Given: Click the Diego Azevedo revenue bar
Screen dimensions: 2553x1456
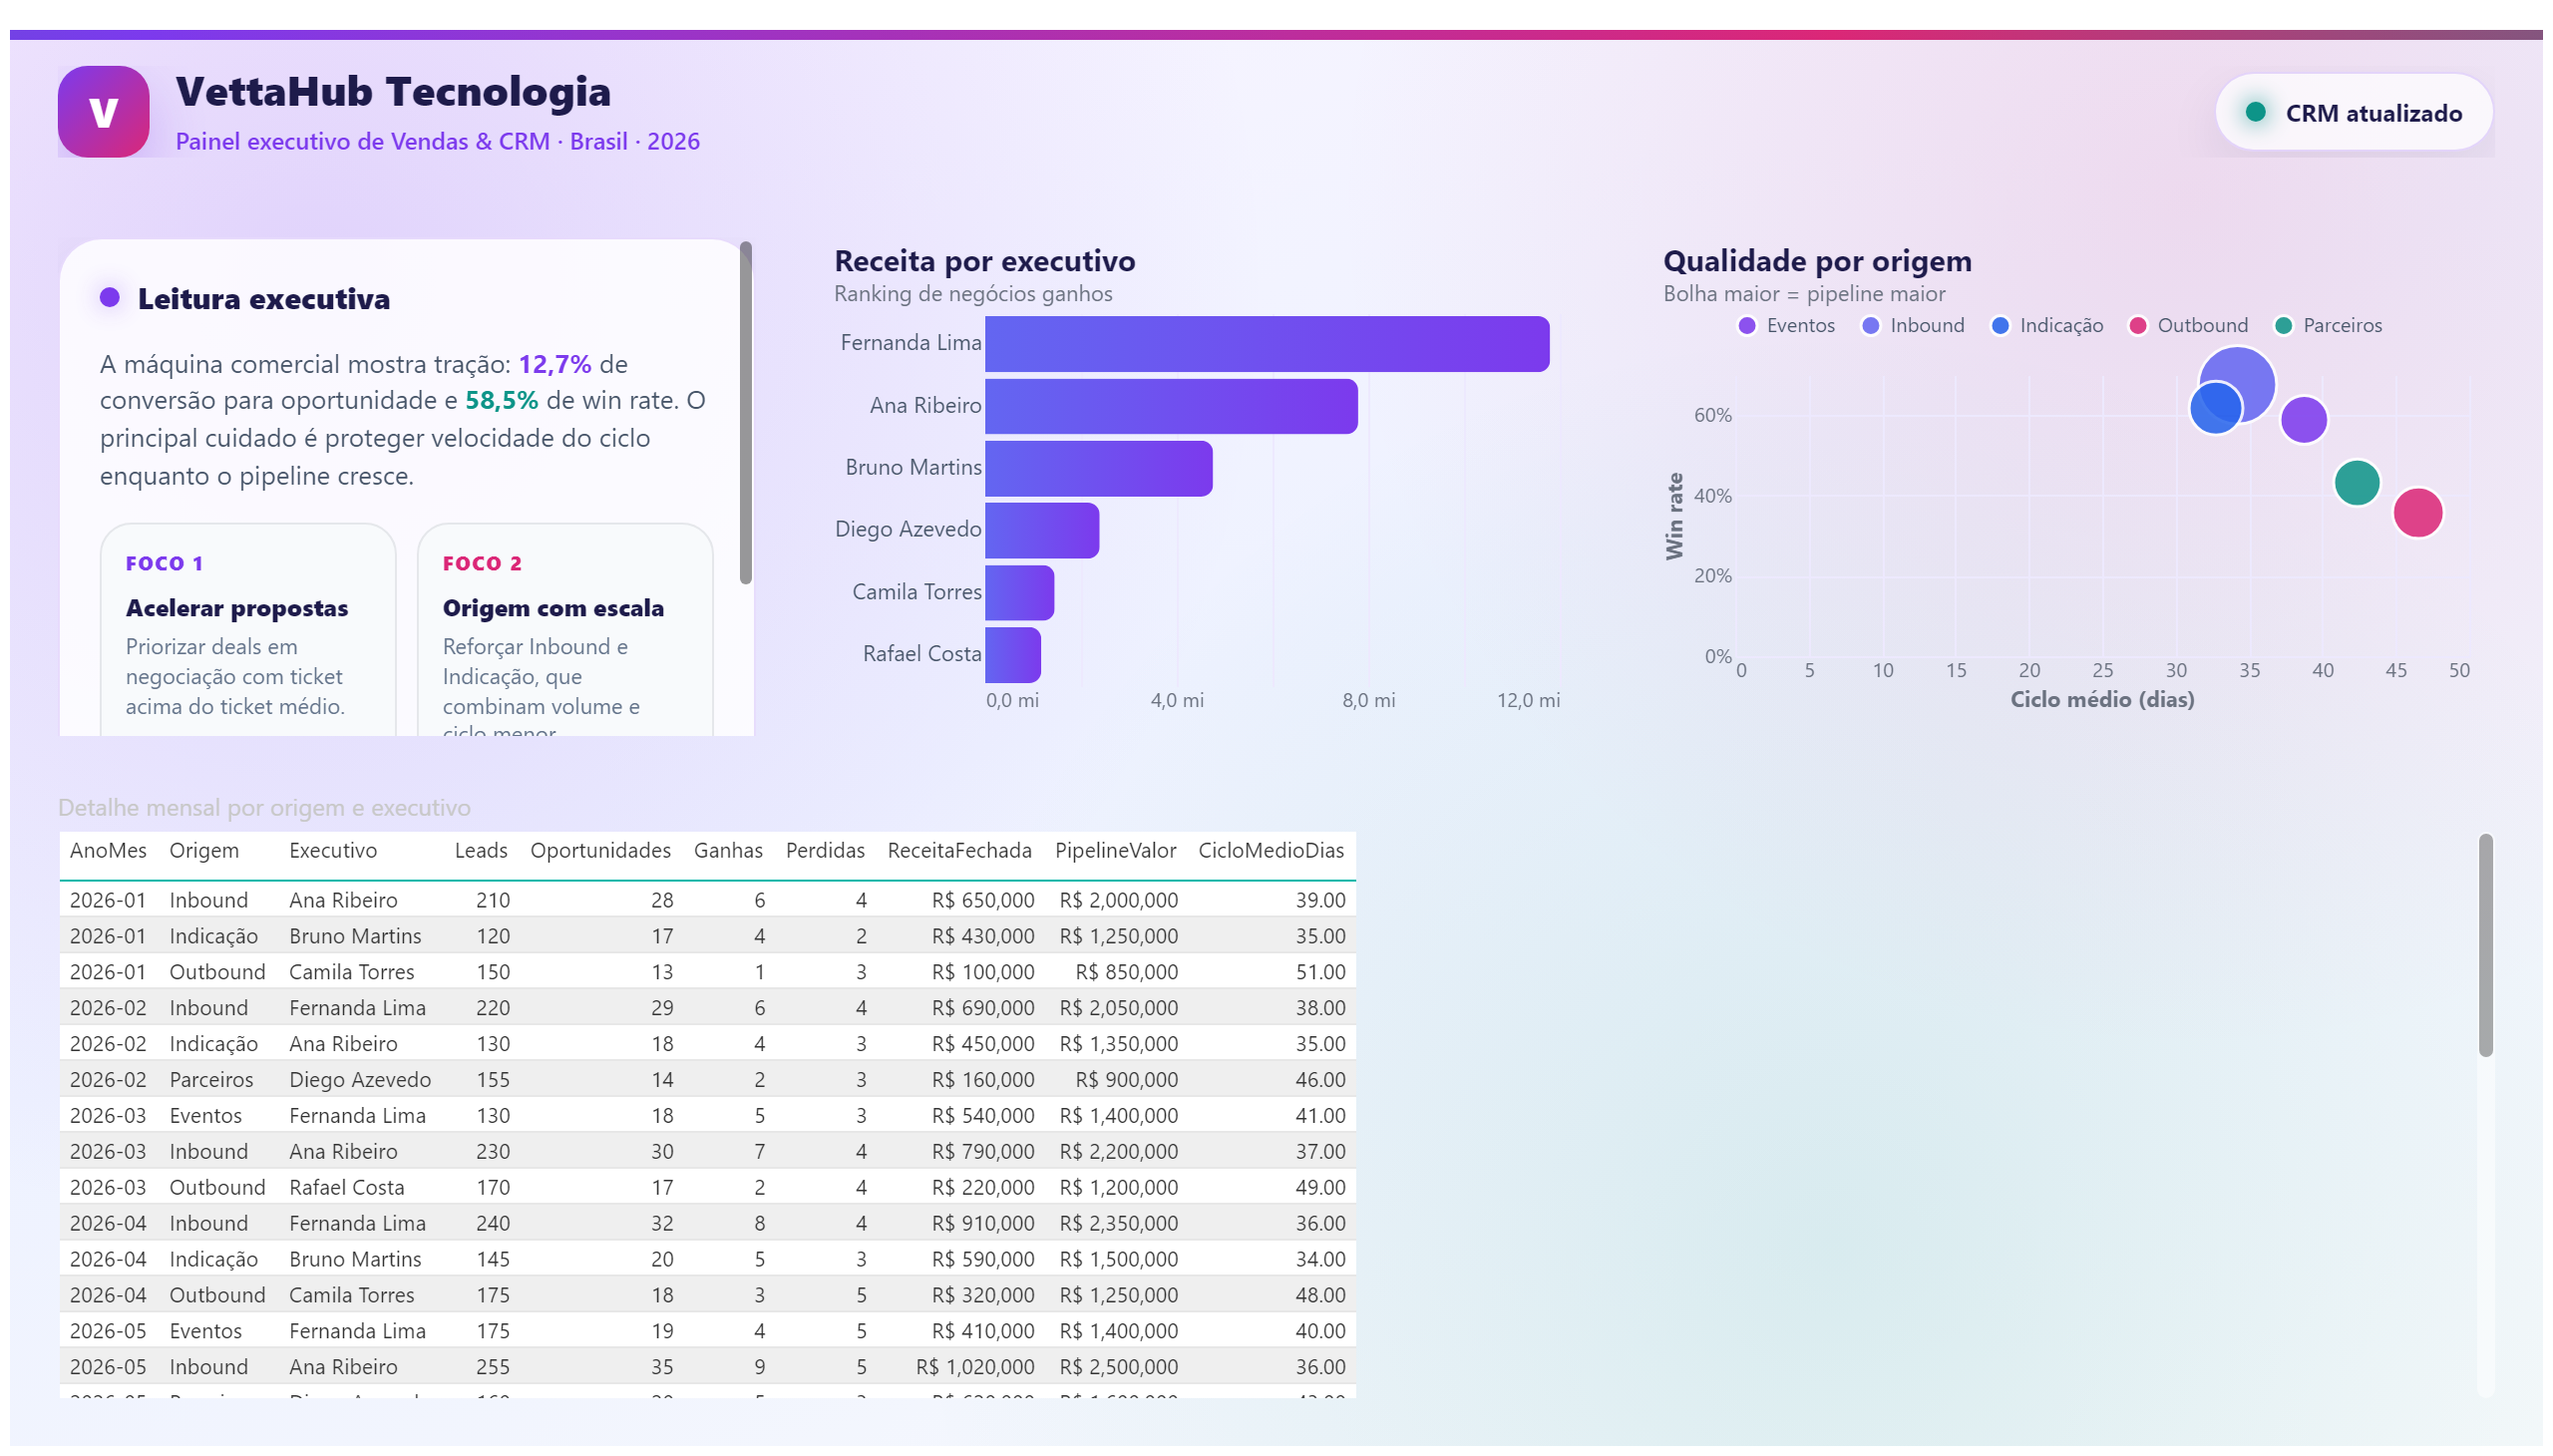Looking at the screenshot, I should click(x=1042, y=530).
